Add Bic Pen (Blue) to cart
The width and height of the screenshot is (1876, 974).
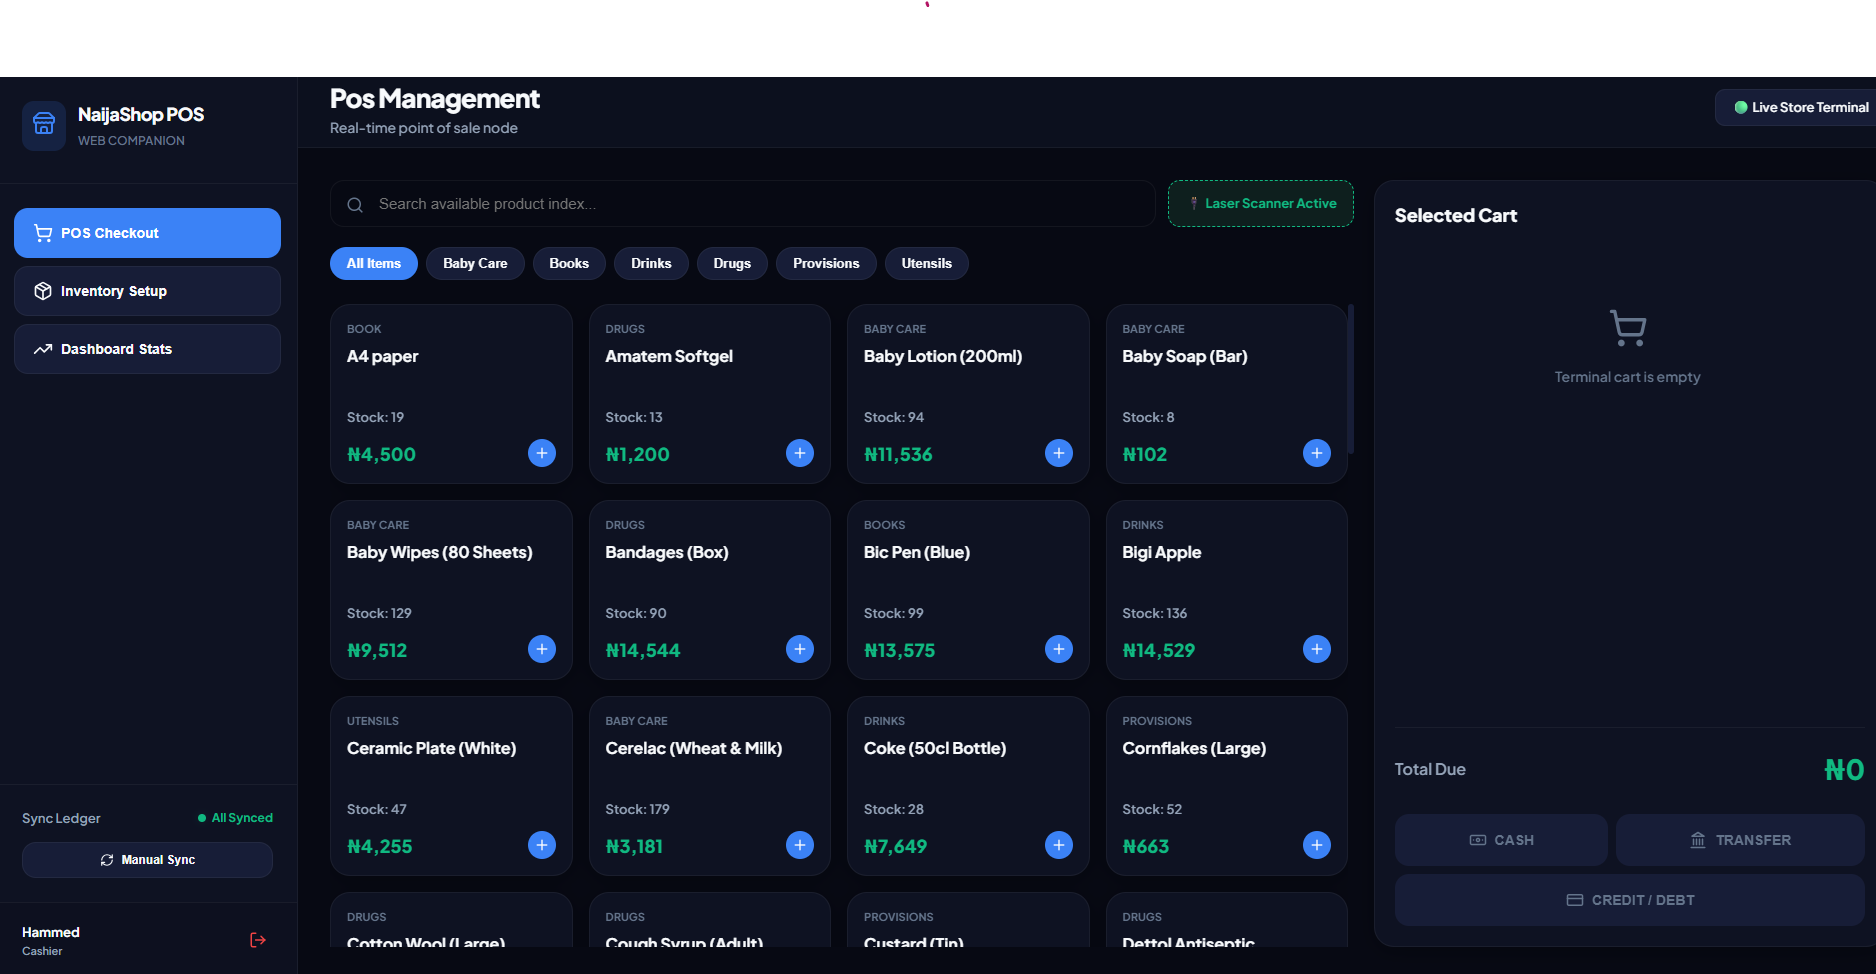(1059, 649)
